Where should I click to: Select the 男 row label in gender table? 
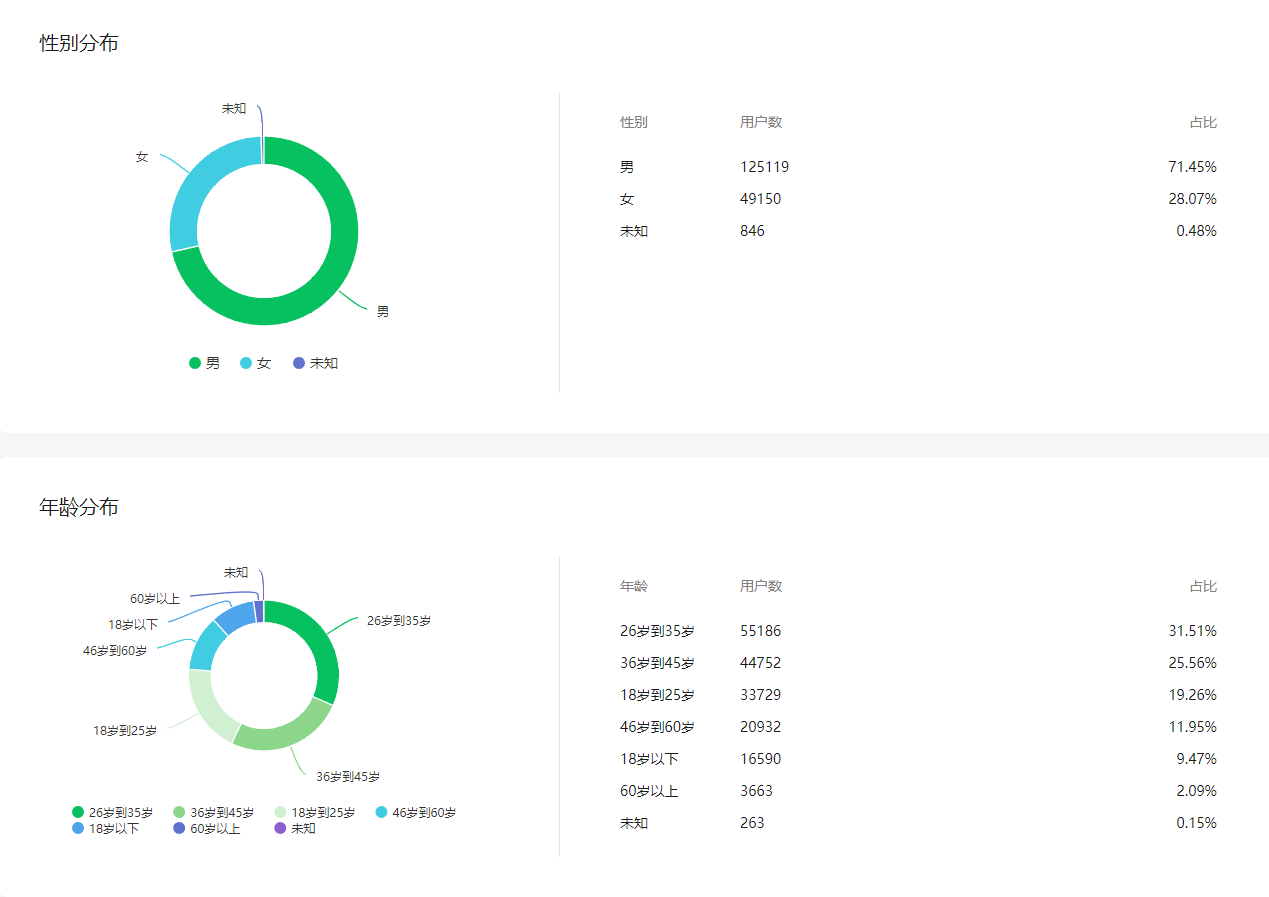pos(627,167)
